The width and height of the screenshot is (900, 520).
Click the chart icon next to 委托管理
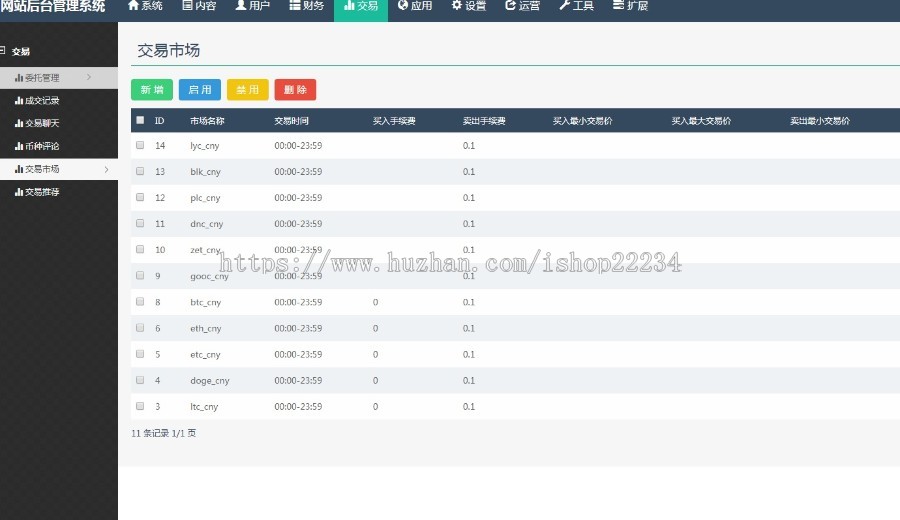[19, 77]
